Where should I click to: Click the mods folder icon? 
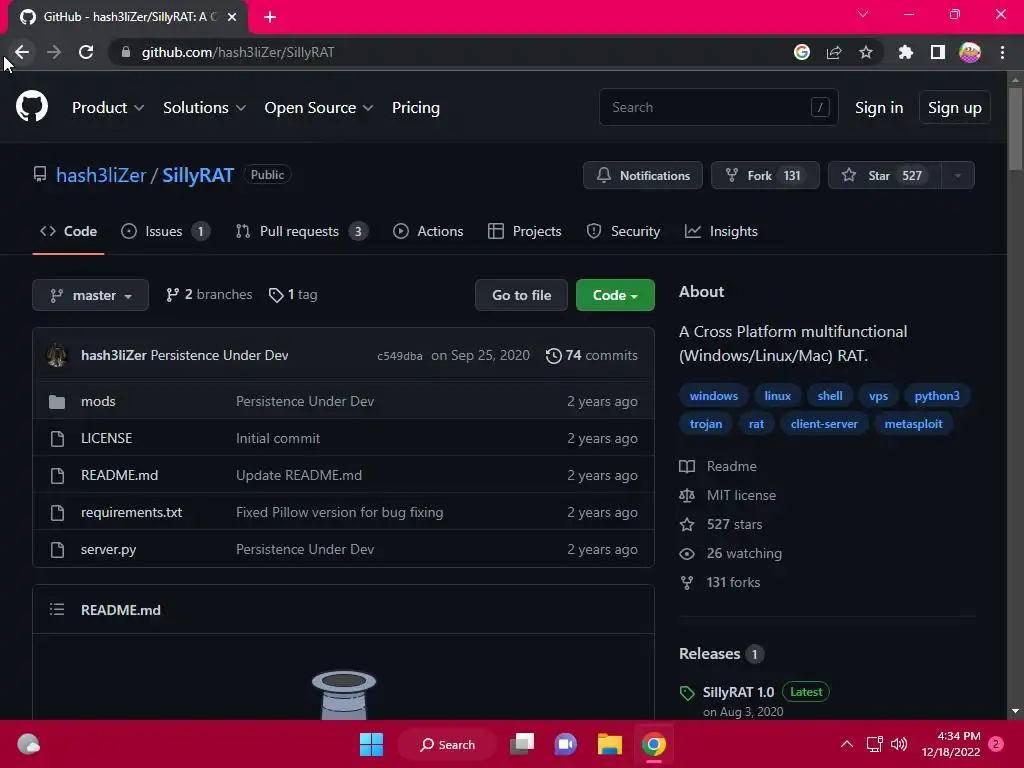tap(57, 402)
